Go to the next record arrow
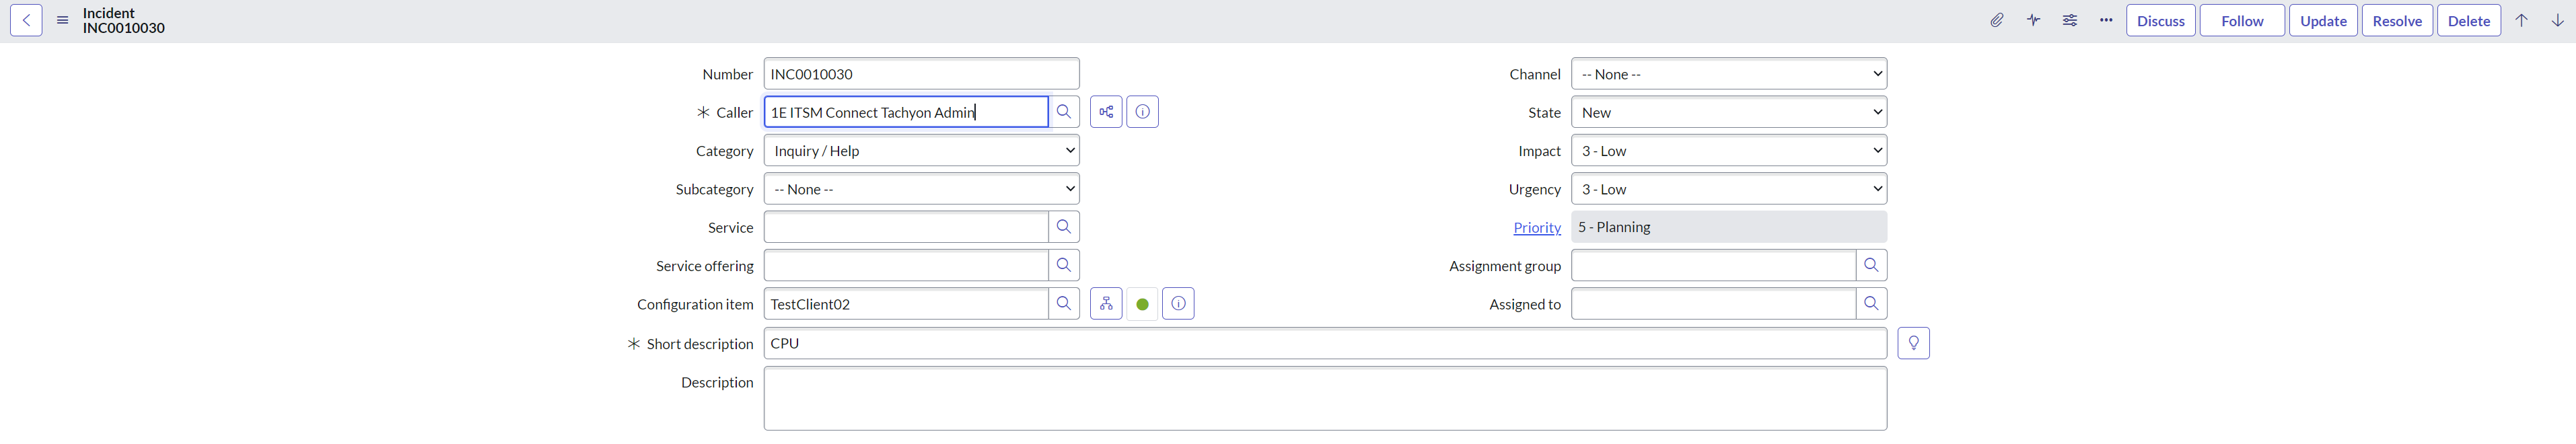The image size is (2576, 444). coord(2557,21)
